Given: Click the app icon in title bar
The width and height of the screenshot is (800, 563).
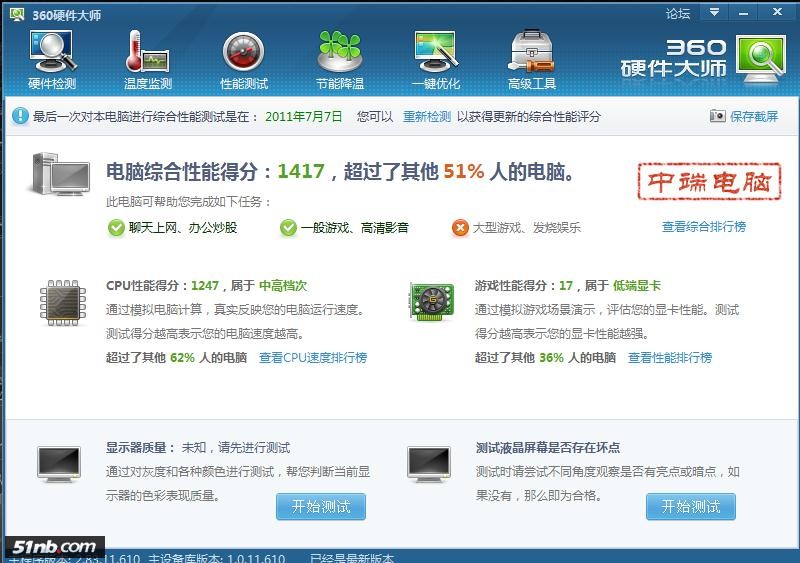Looking at the screenshot, I should click(17, 14).
